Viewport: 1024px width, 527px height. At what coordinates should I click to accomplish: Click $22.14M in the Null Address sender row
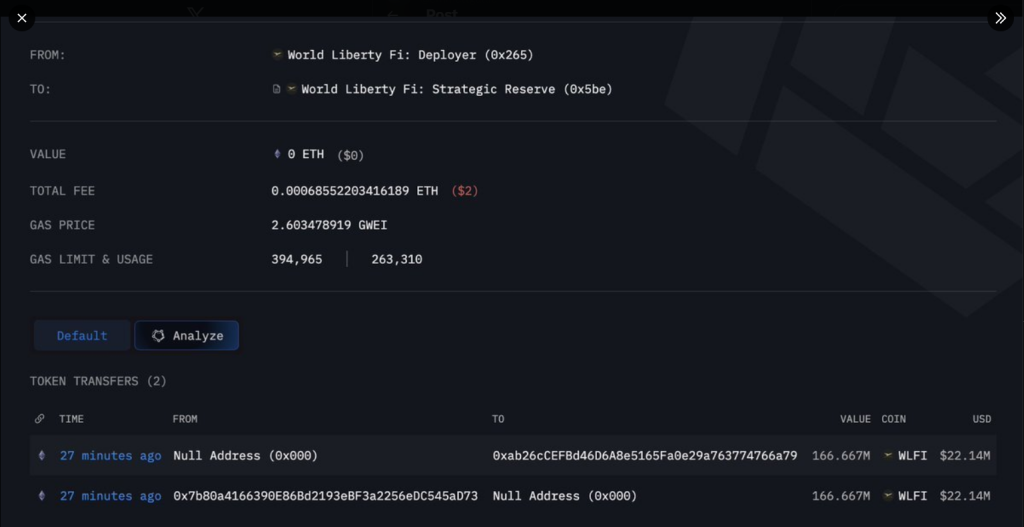pos(965,456)
